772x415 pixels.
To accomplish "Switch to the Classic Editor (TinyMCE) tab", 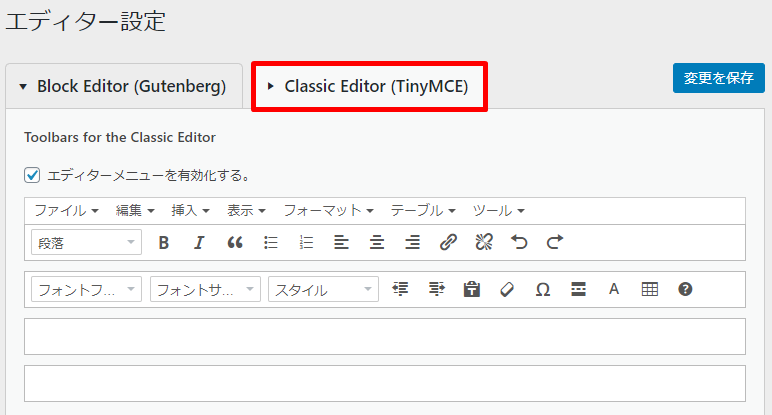I will click(x=369, y=86).
